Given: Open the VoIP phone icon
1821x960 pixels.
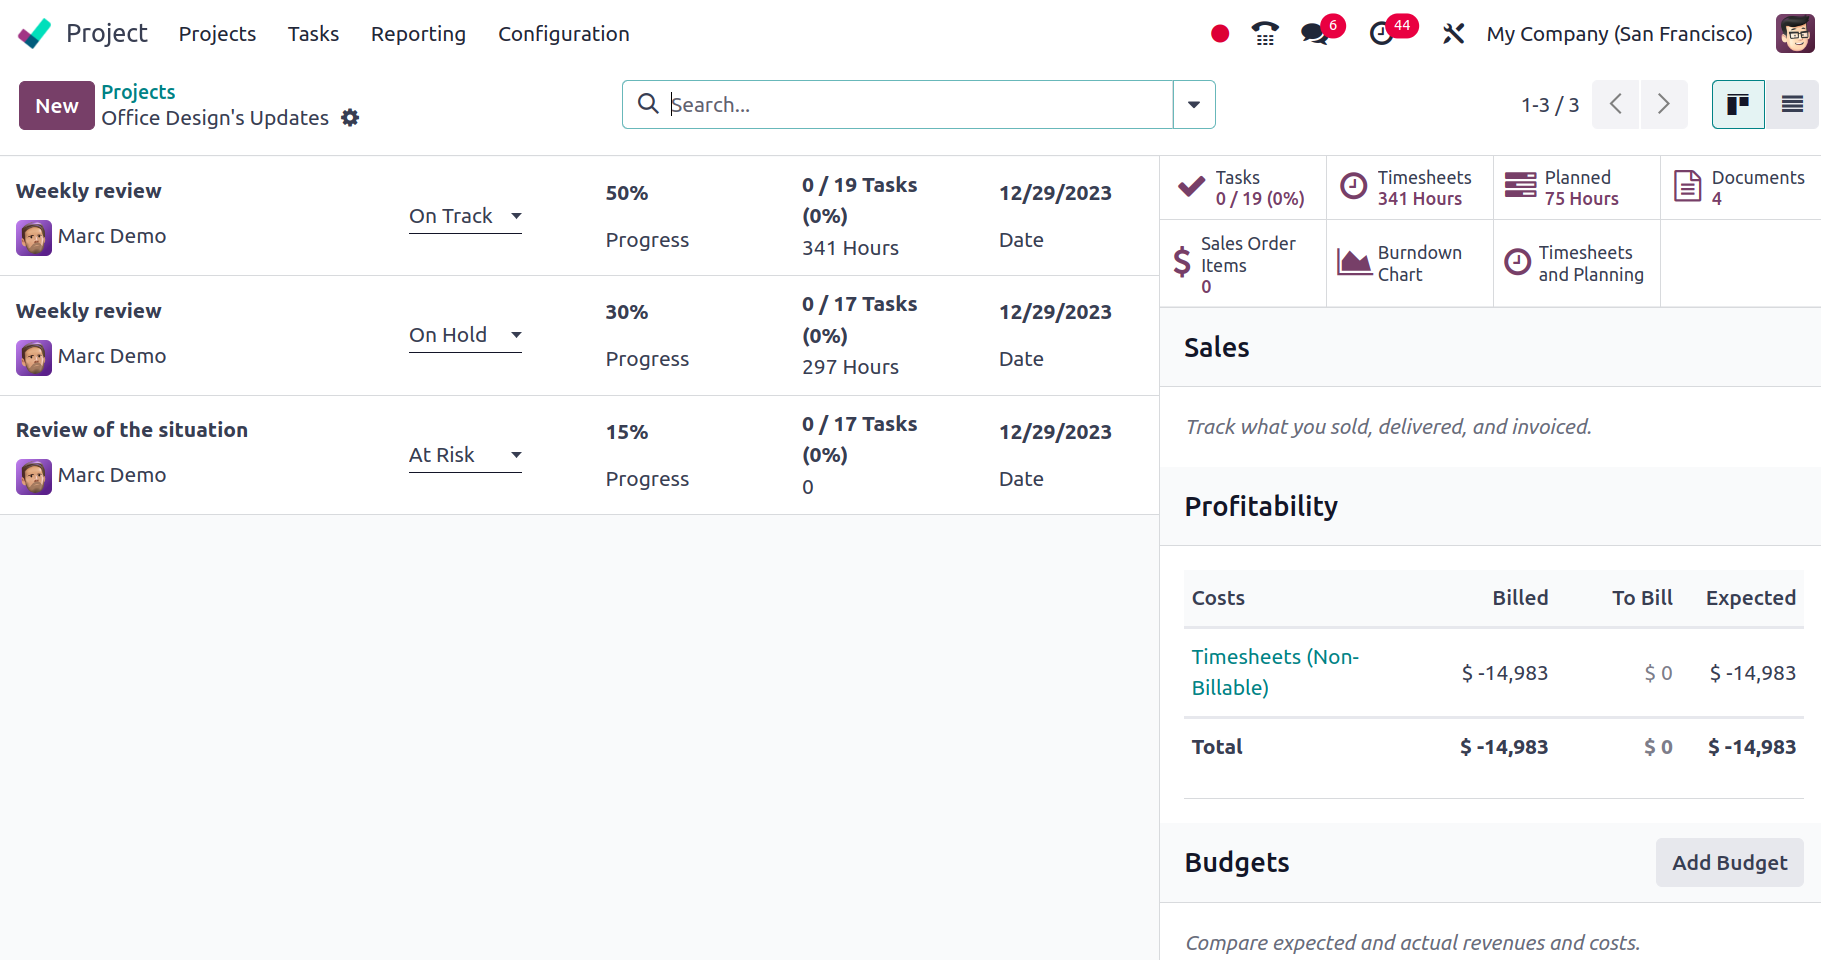Looking at the screenshot, I should tap(1265, 34).
